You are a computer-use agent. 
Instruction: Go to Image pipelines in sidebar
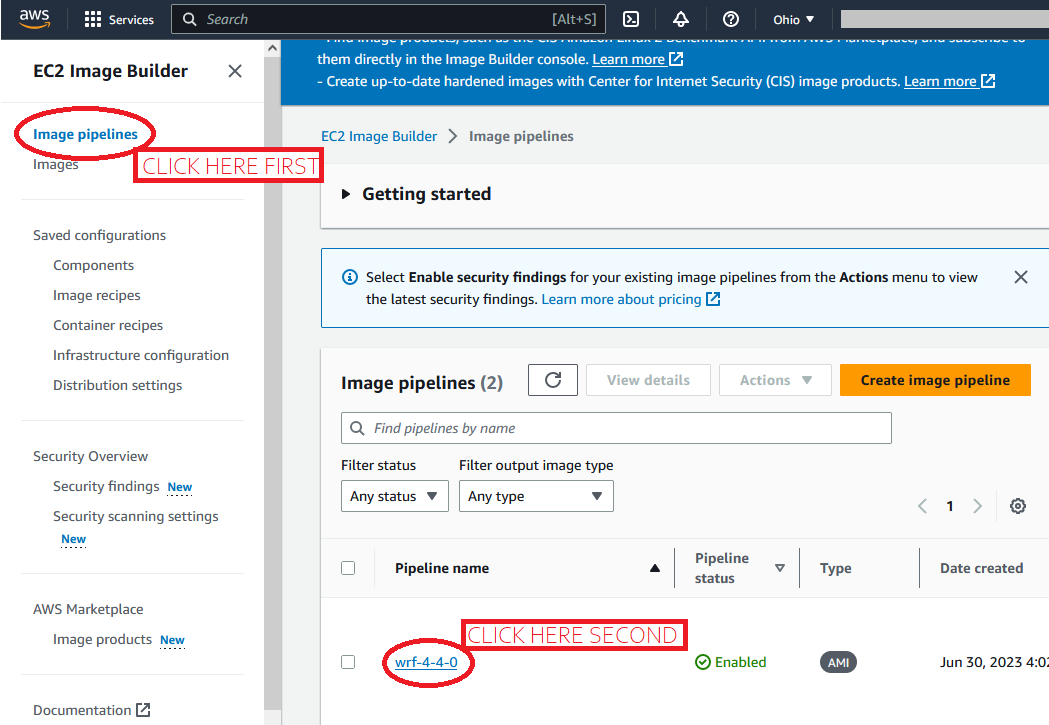click(85, 134)
